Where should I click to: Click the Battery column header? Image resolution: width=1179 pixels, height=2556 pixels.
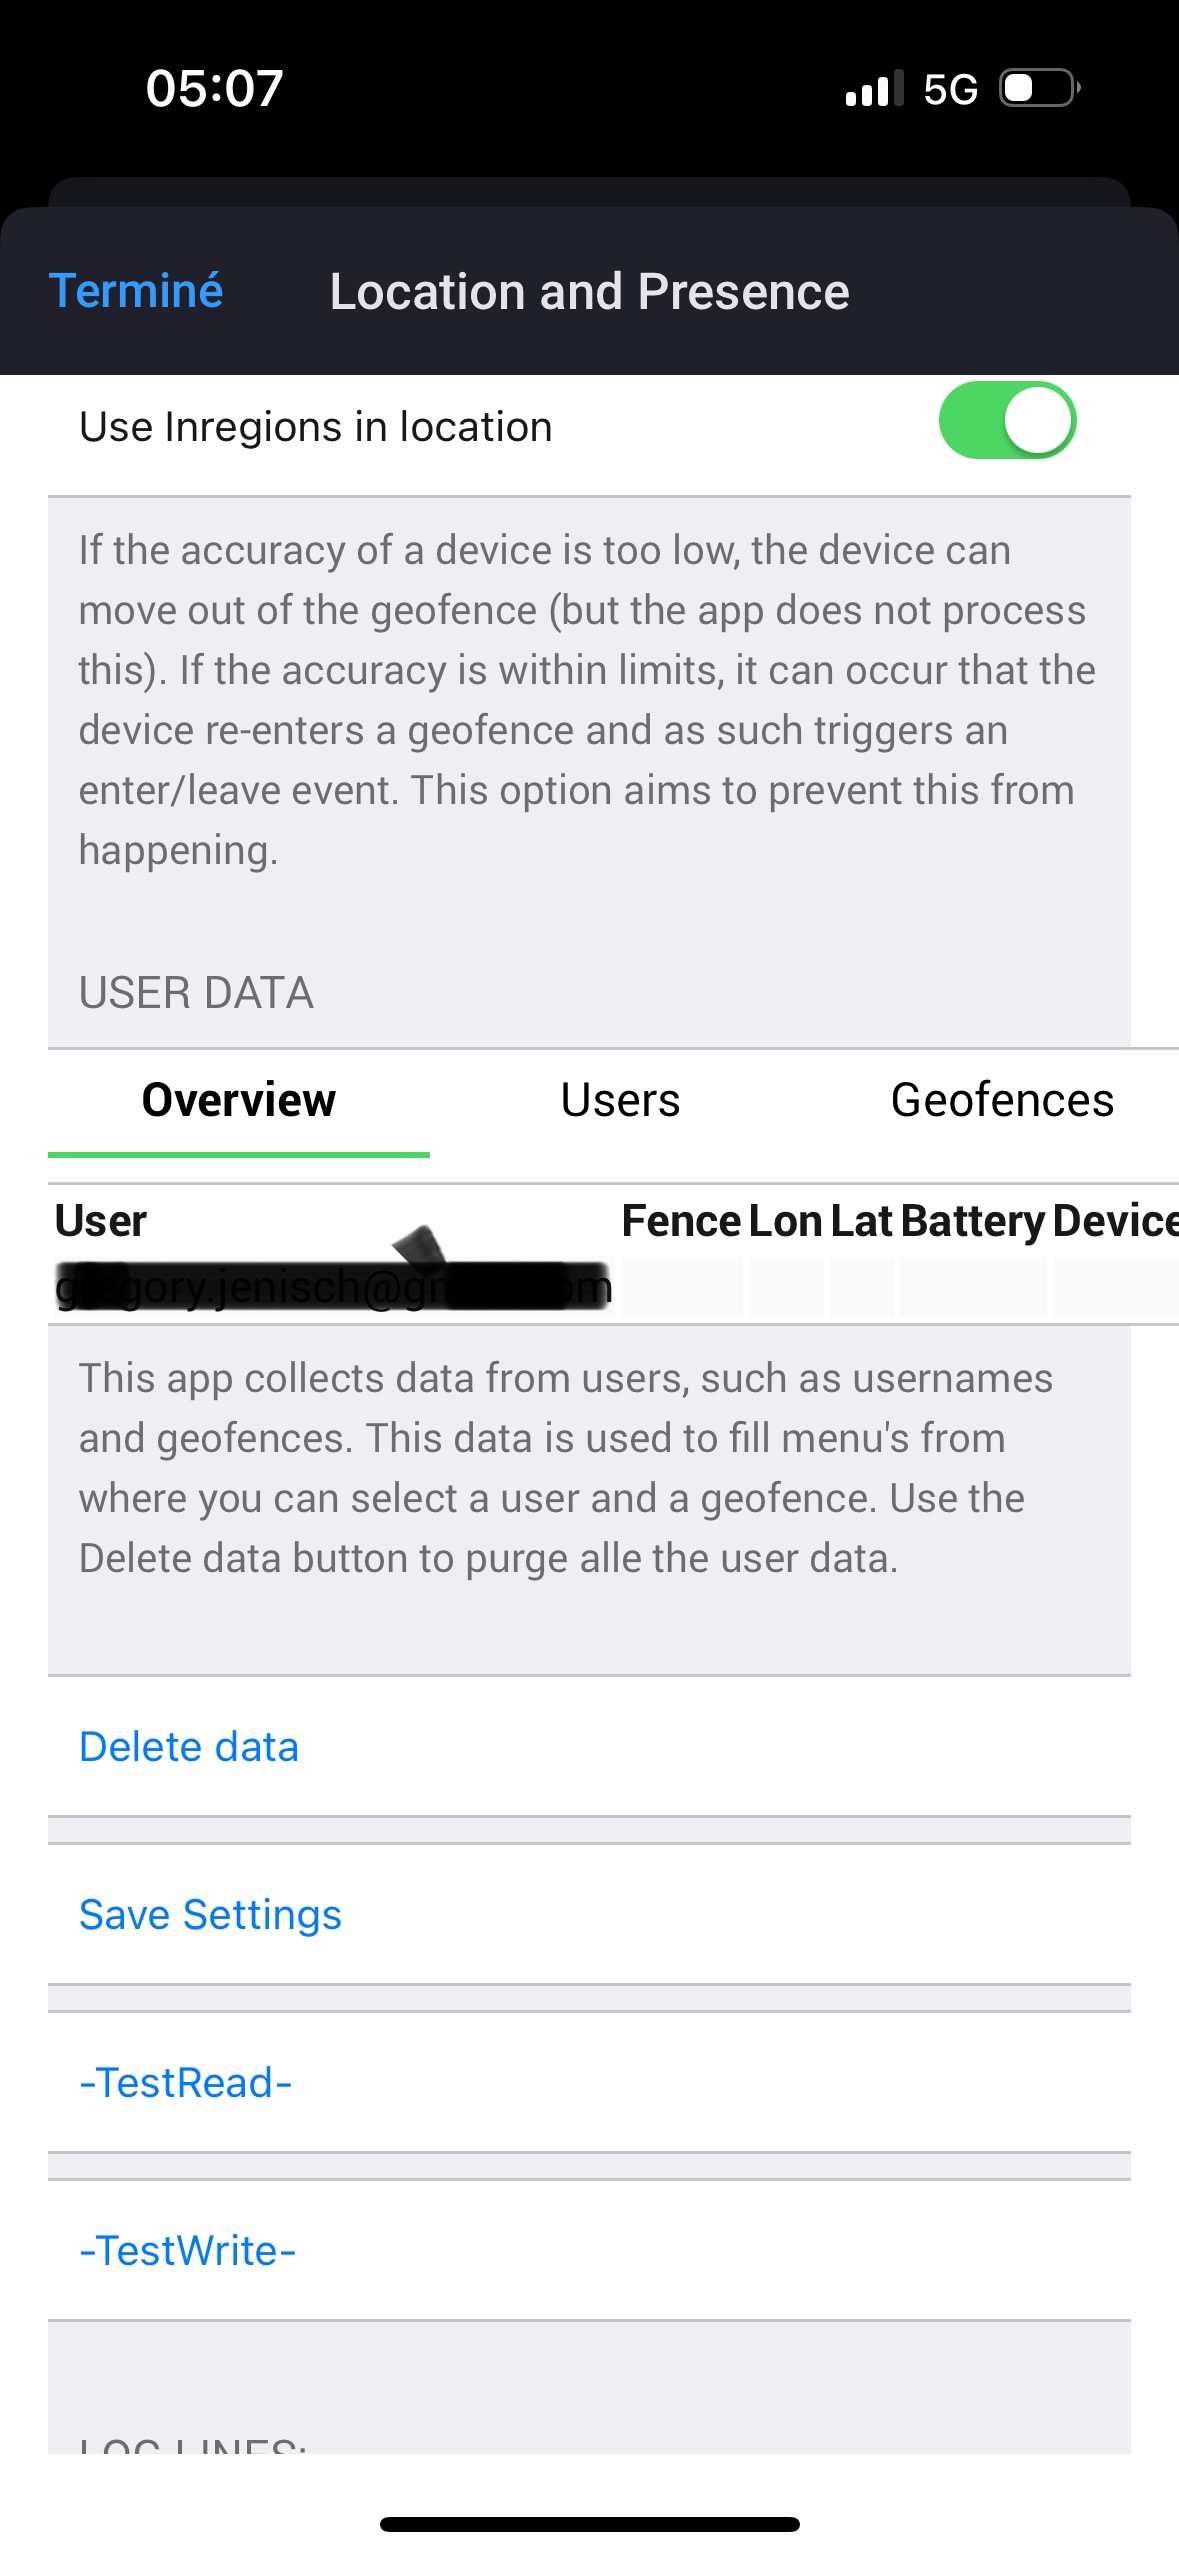pos(972,1221)
